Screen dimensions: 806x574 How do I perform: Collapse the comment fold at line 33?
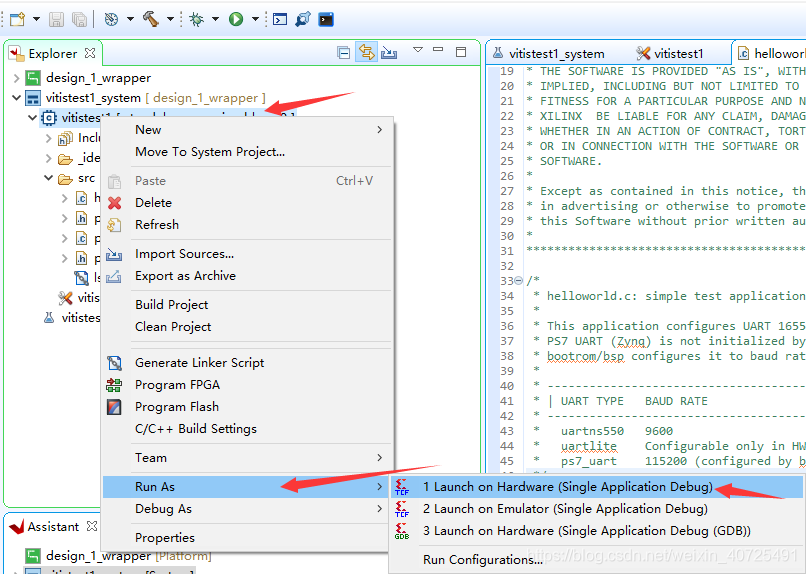(x=519, y=281)
